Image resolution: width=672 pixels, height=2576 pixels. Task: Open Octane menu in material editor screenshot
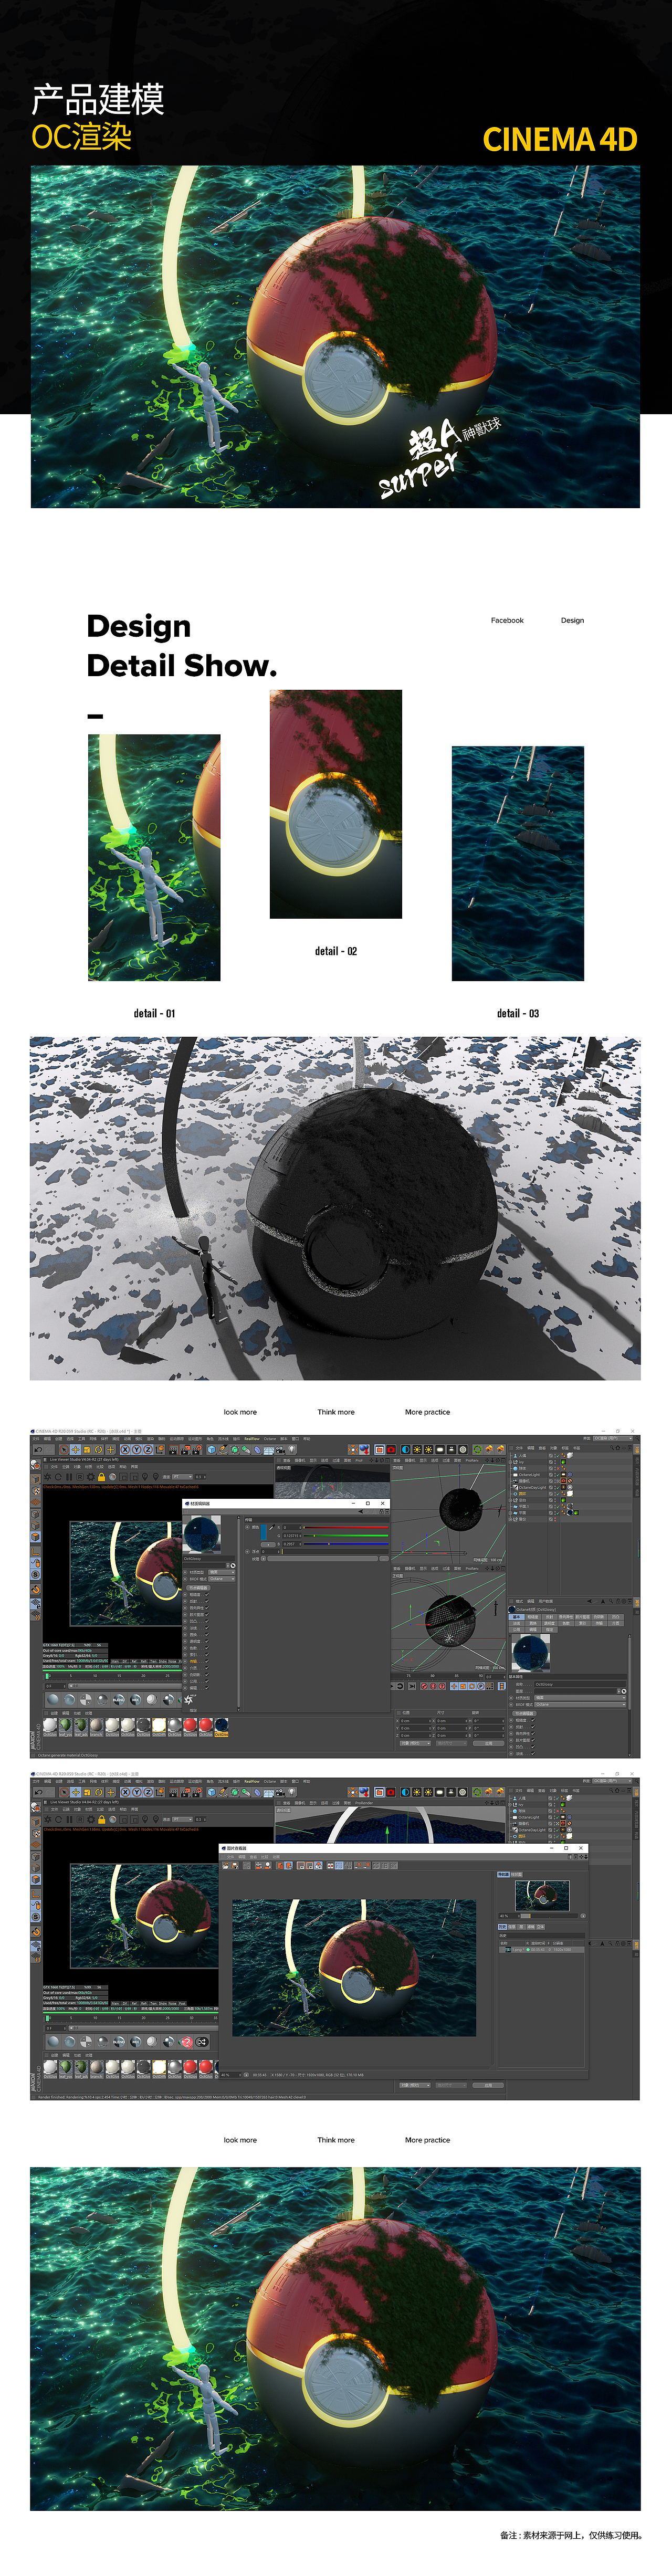coord(270,1438)
